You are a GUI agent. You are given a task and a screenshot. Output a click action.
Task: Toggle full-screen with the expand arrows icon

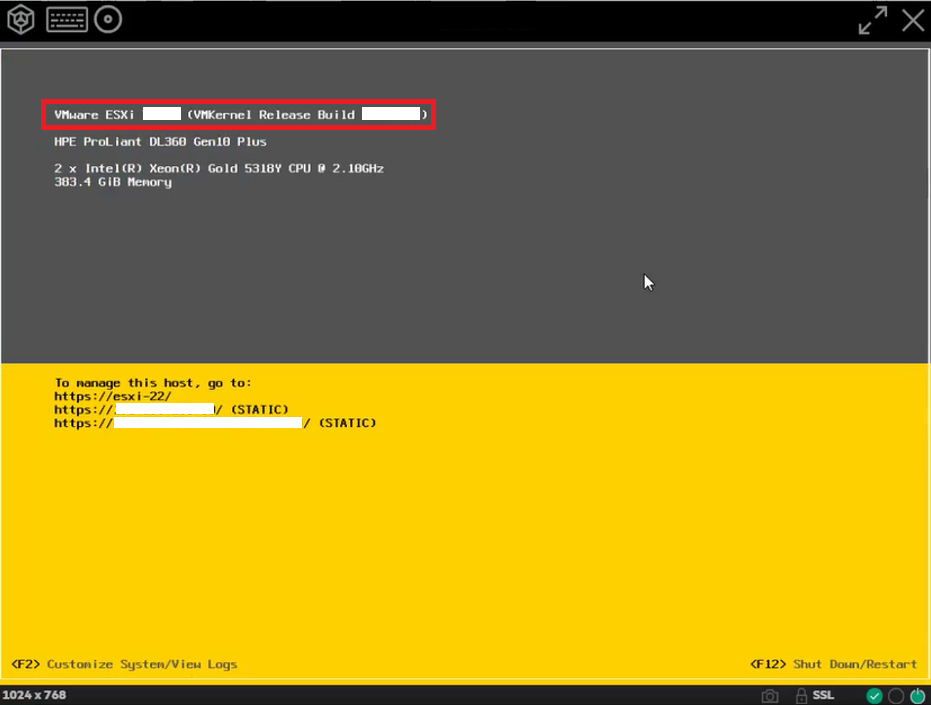pyautogui.click(x=873, y=20)
